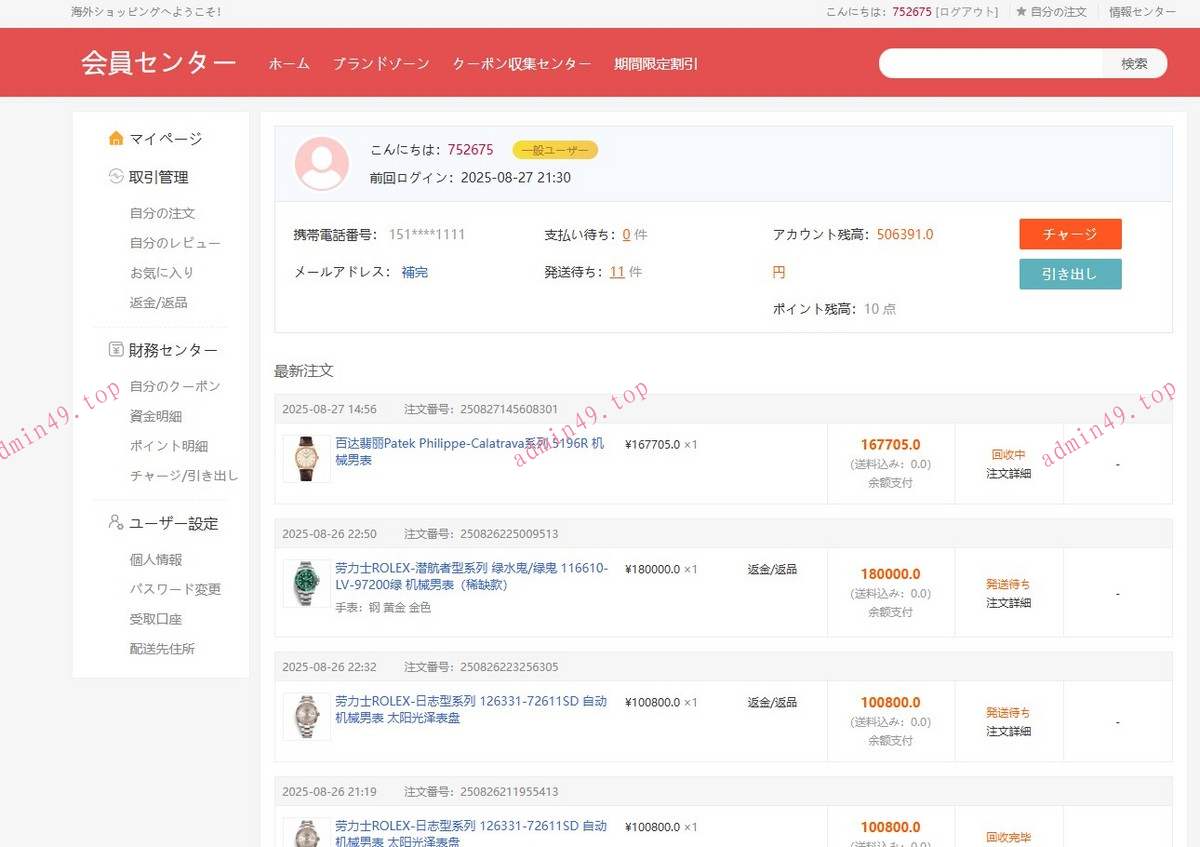This screenshot has width=1200, height=847.
Task: Click the 財務センター section icon
Action: [116, 350]
